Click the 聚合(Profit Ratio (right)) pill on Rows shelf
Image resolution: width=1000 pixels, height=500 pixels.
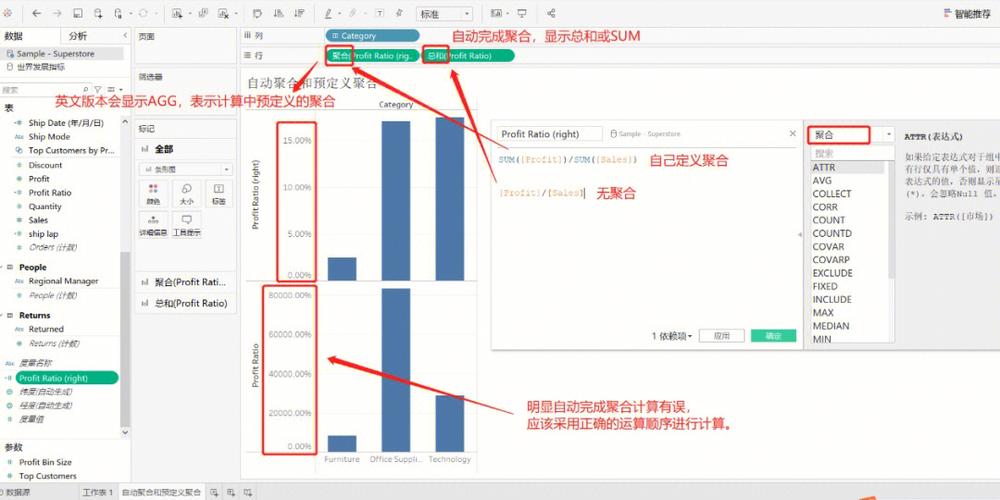[372, 55]
